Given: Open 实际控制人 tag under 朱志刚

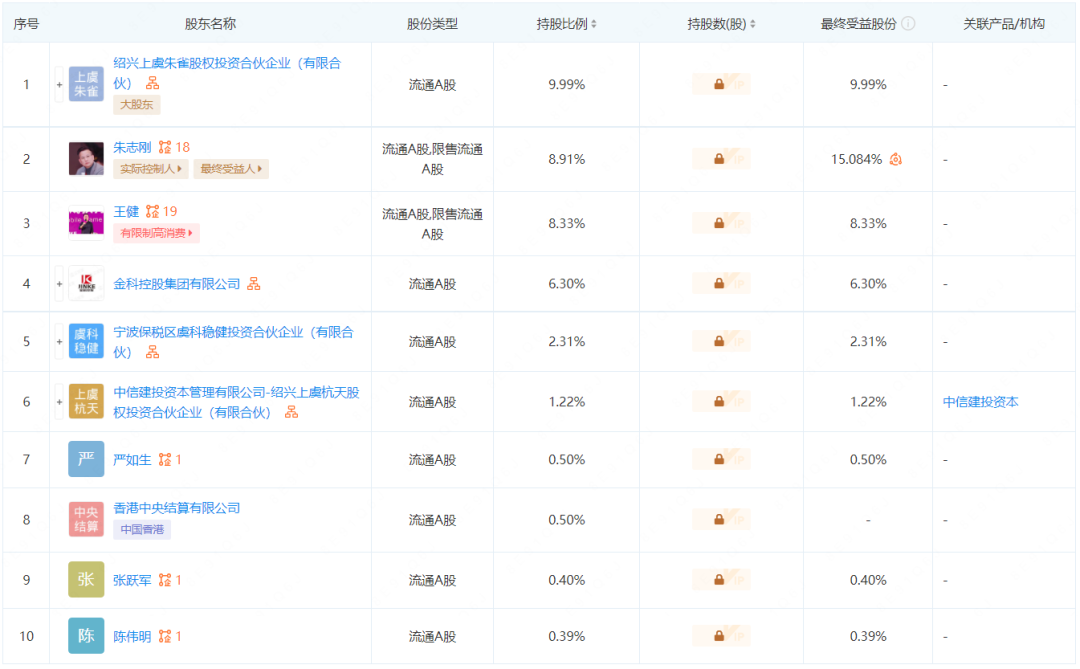Looking at the screenshot, I should coord(151,169).
